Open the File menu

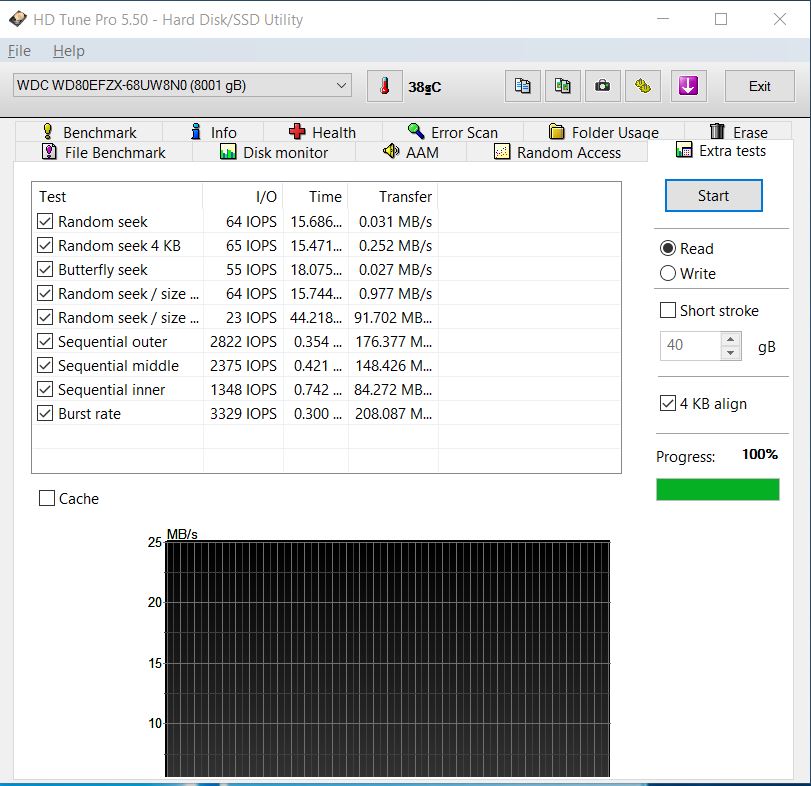19,51
